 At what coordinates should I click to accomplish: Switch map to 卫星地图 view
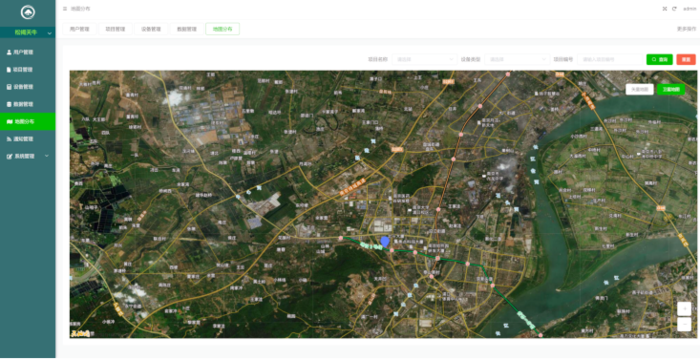[671, 89]
